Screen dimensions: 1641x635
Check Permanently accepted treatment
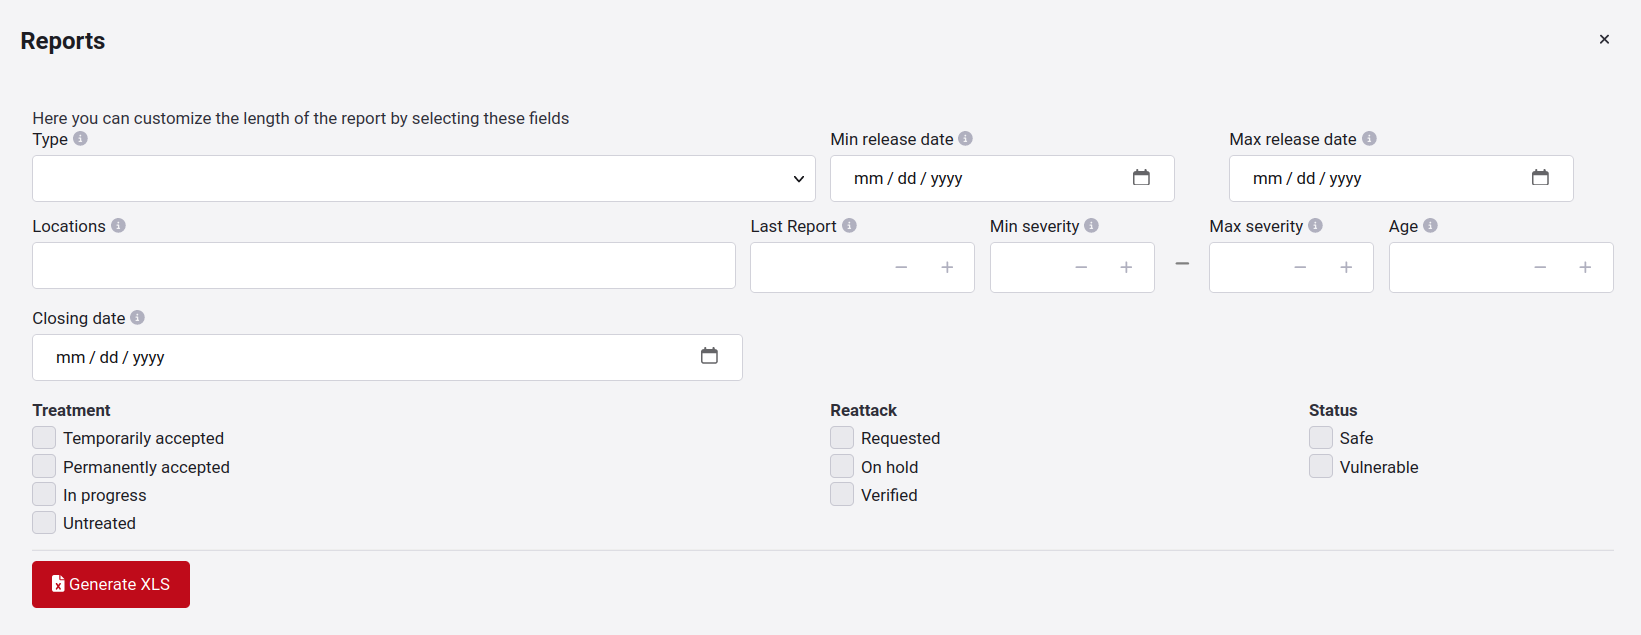click(44, 466)
